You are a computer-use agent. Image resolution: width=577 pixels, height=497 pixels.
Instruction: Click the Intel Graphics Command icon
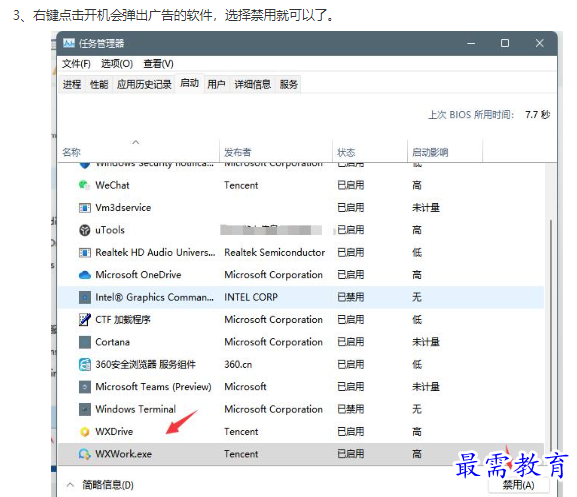click(85, 297)
